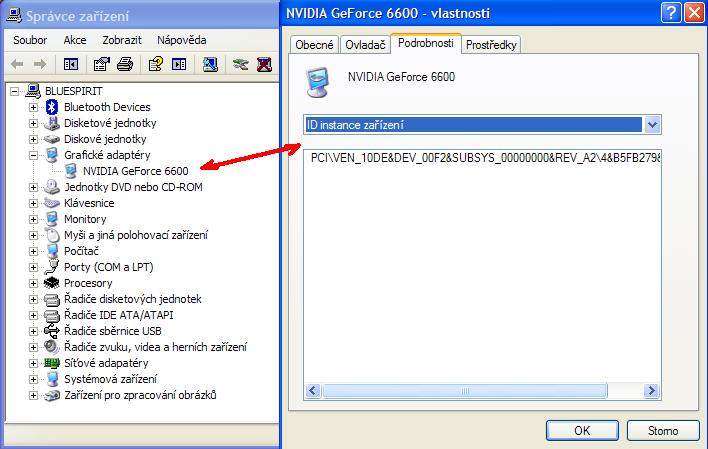Image resolution: width=708 pixels, height=449 pixels.
Task: Click the uninstall device toolbar icon
Action: tap(264, 64)
